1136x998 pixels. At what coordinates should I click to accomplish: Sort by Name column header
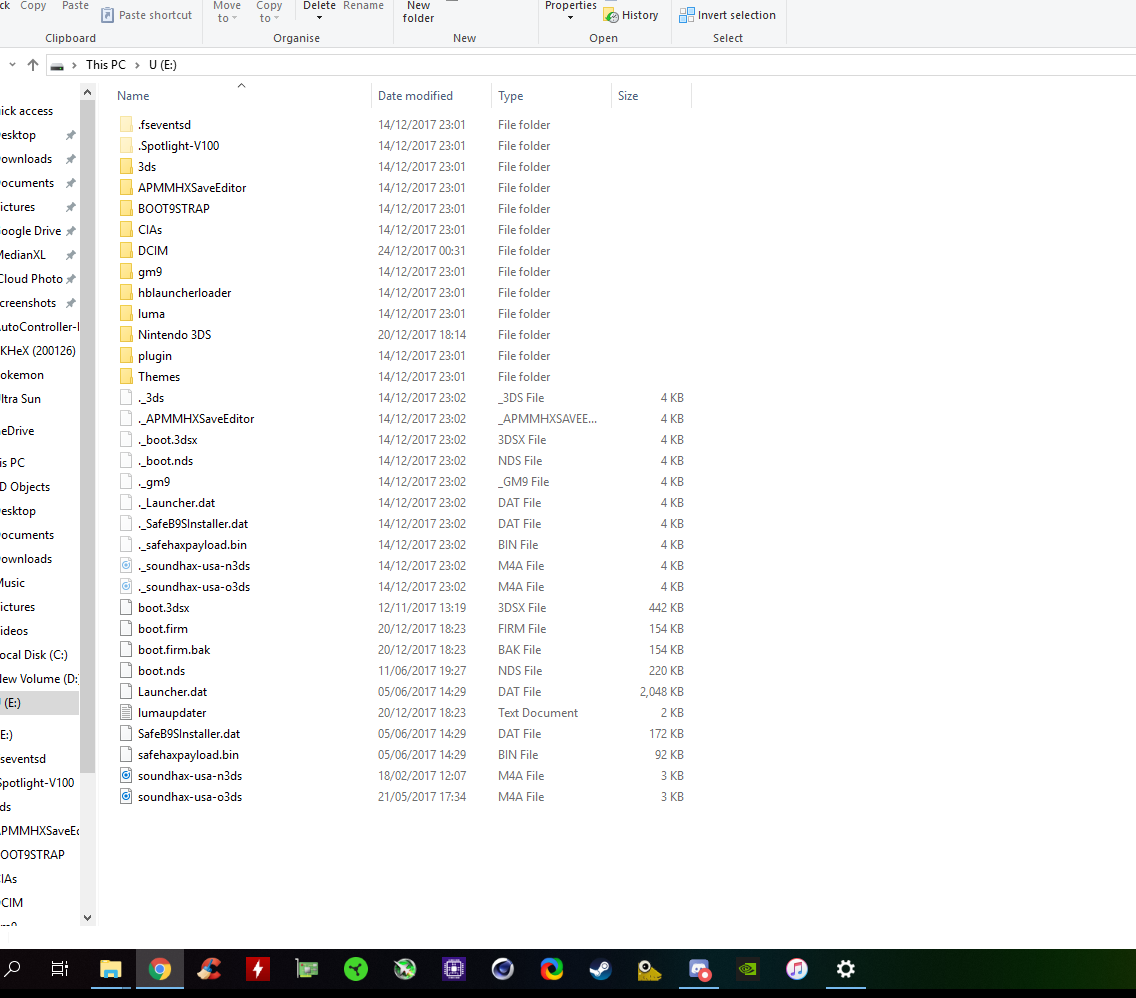(133, 96)
